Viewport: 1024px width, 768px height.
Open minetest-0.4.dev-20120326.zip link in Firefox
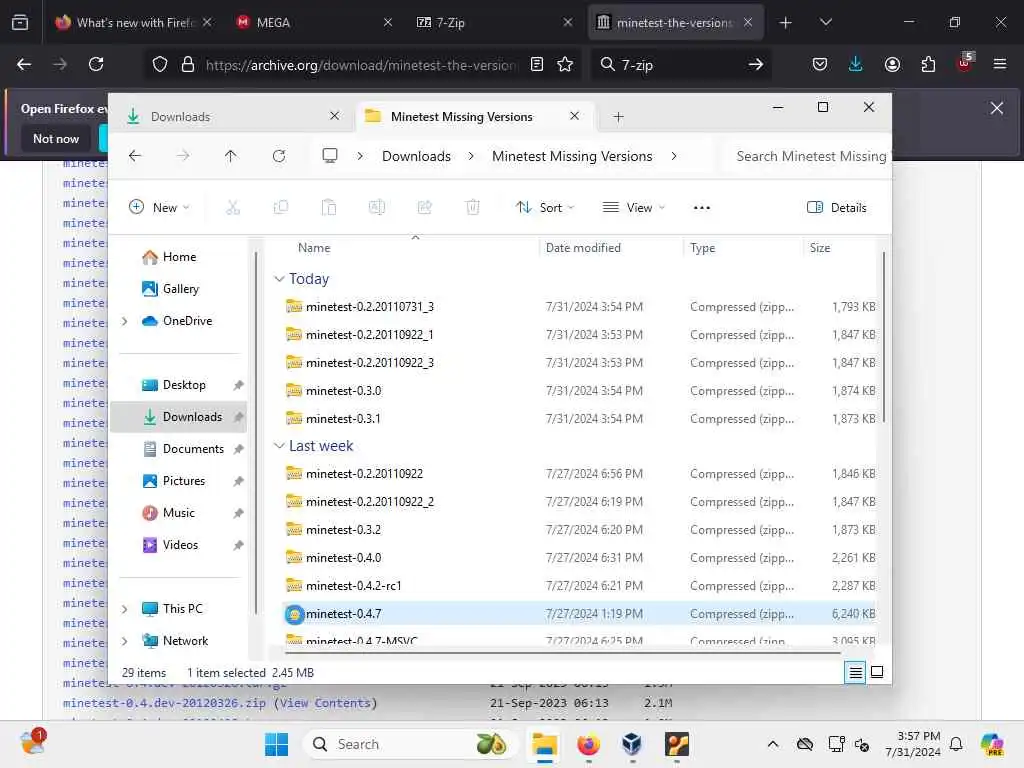pos(165,703)
